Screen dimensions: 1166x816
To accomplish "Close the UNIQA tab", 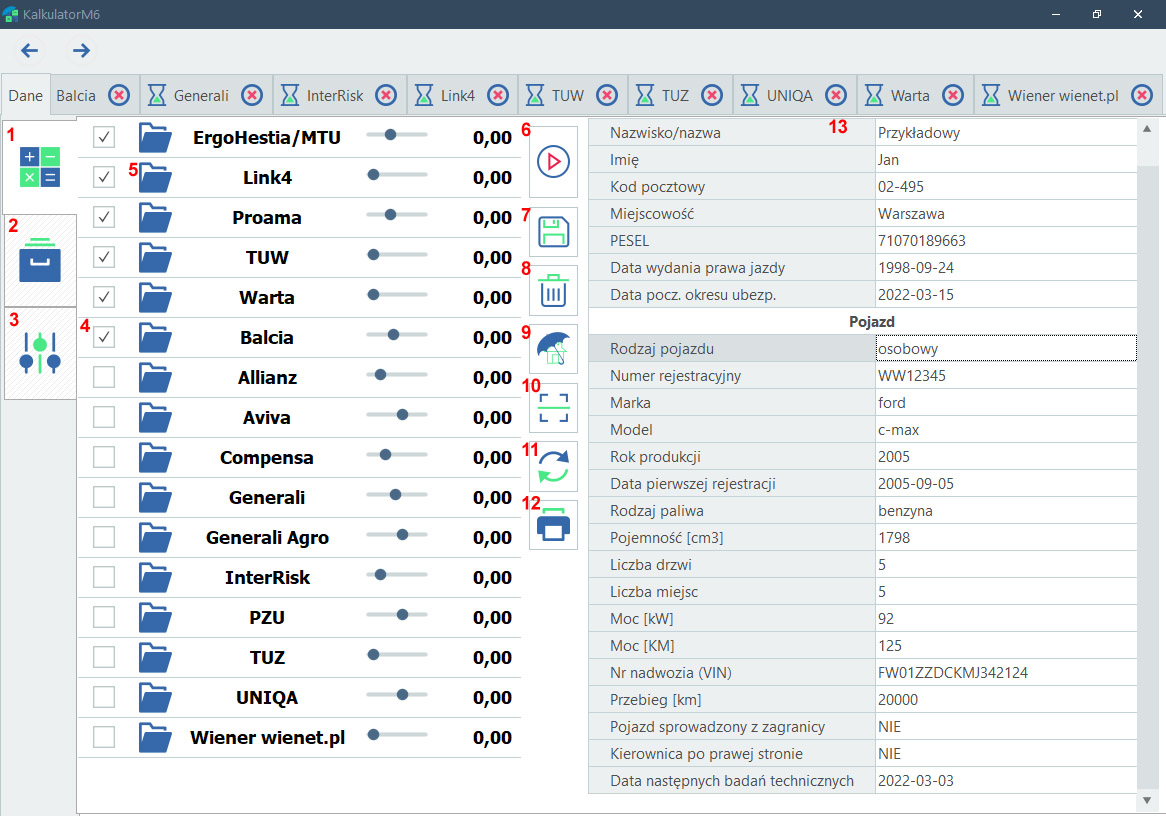I will (x=836, y=95).
